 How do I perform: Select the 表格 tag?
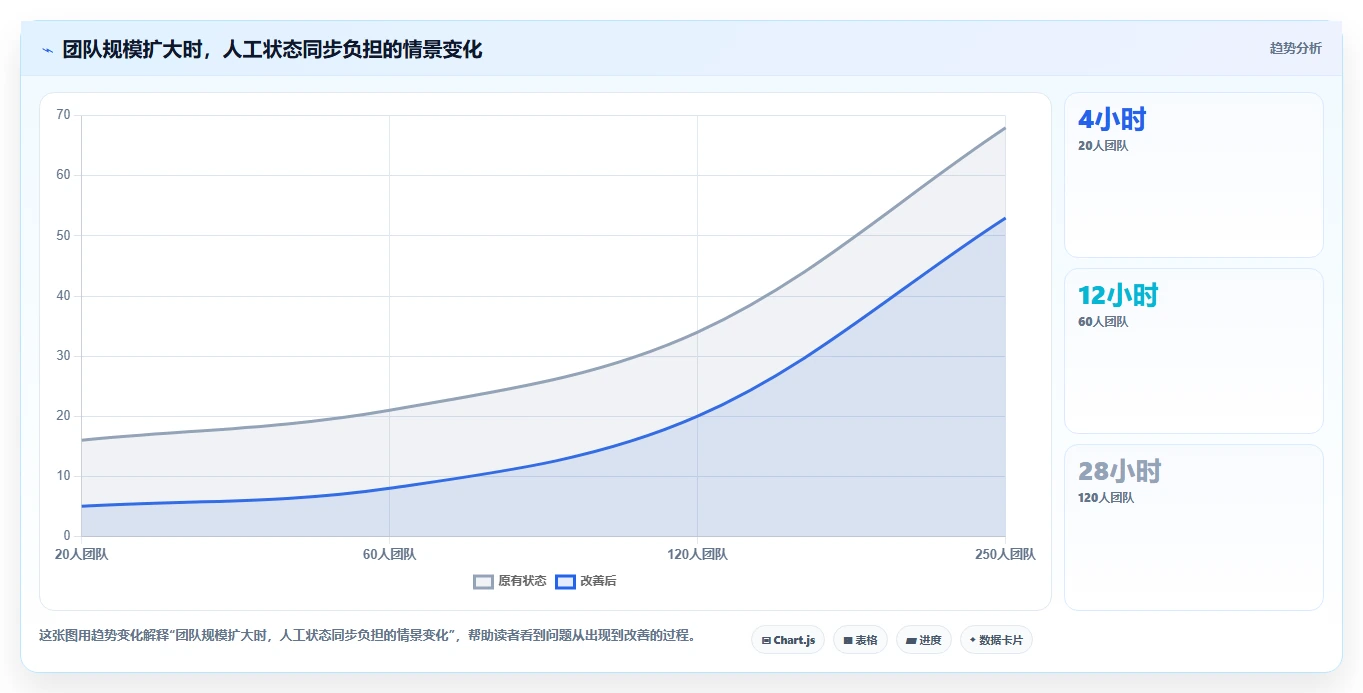tap(860, 640)
